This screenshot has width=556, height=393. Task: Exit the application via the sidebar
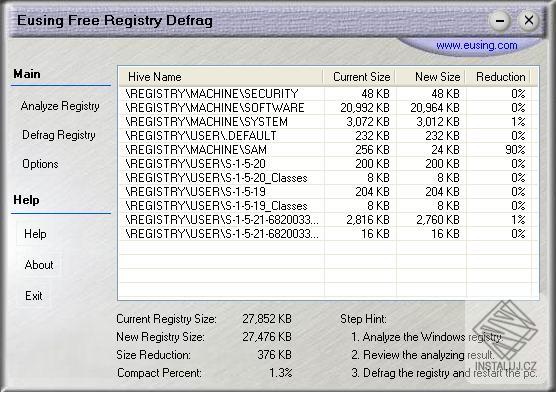click(x=34, y=296)
